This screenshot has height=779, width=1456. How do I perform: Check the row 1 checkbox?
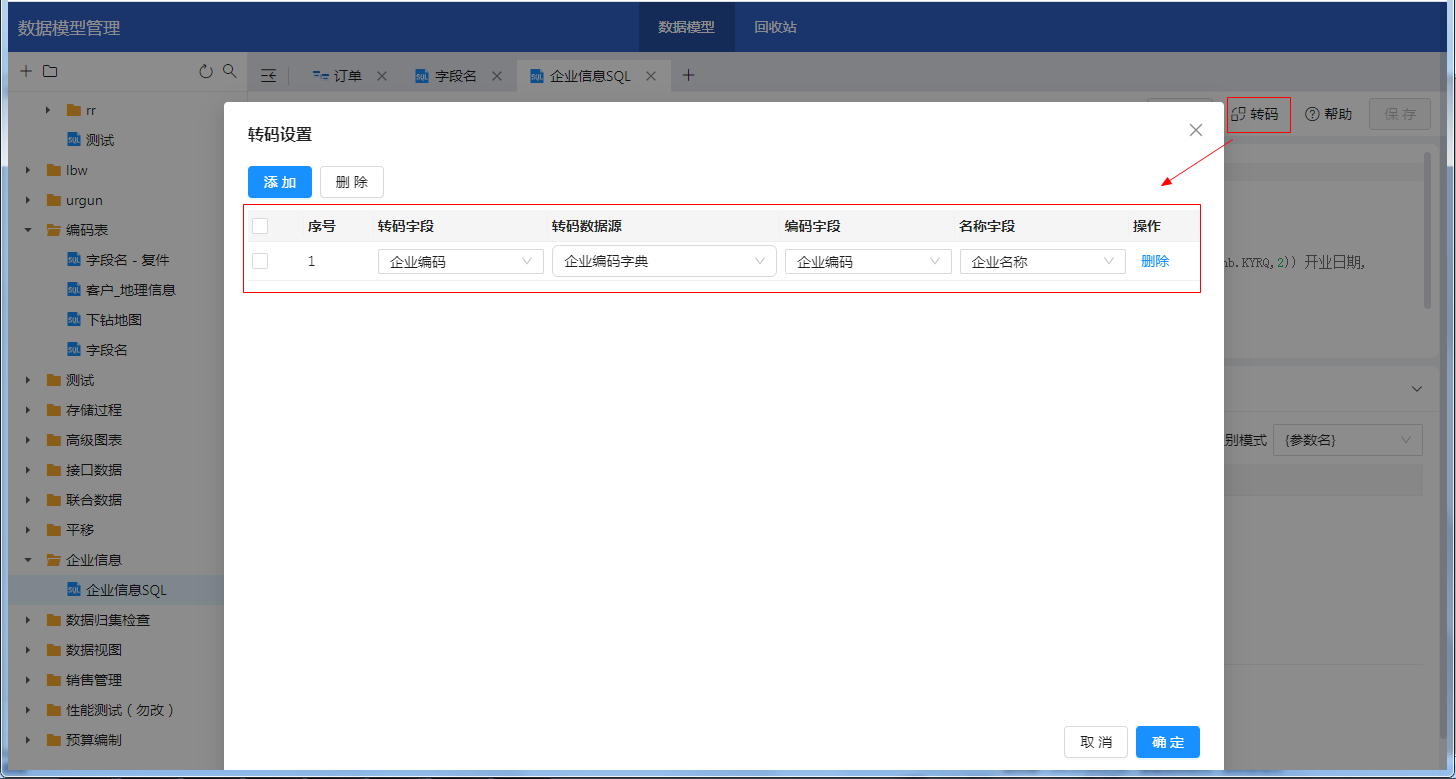(x=260, y=261)
